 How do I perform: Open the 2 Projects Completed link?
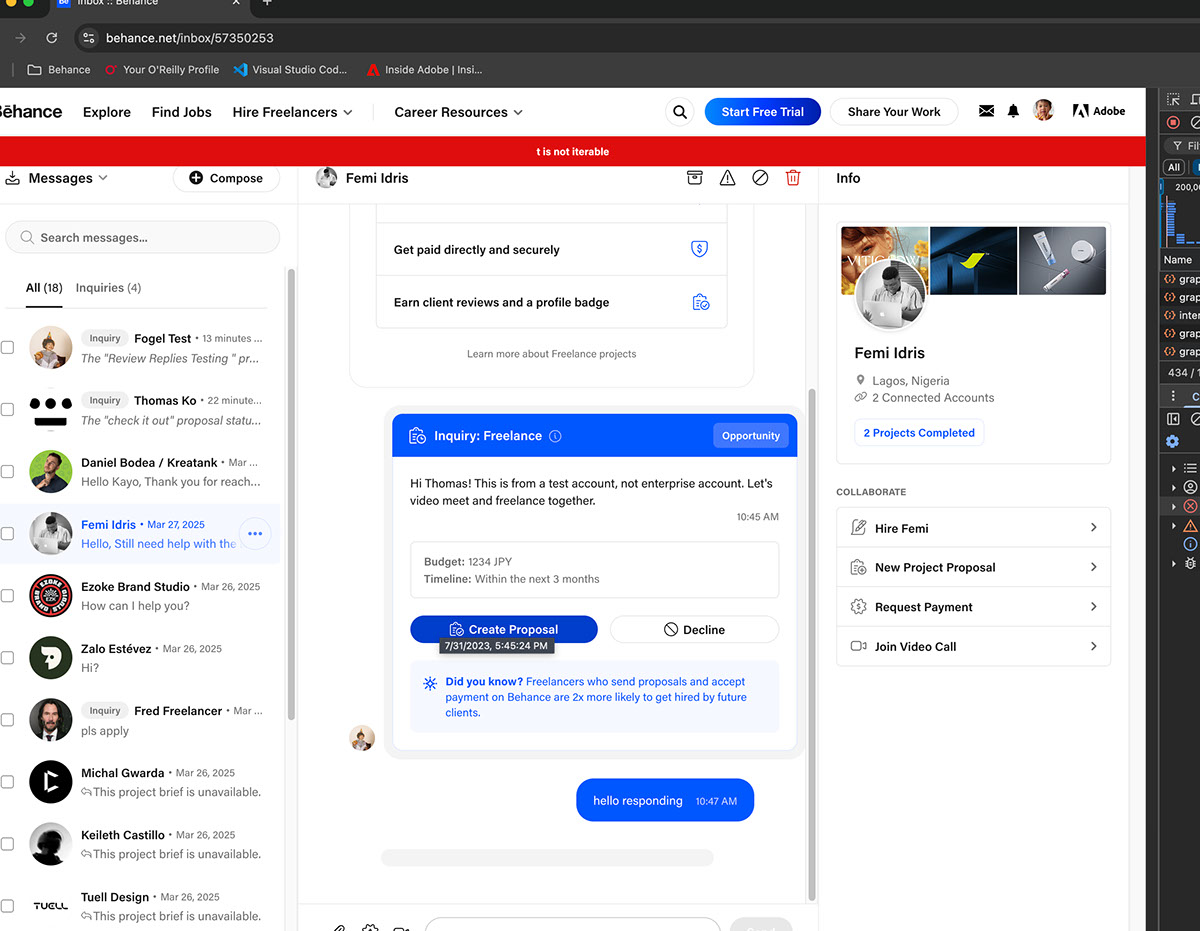click(x=918, y=433)
